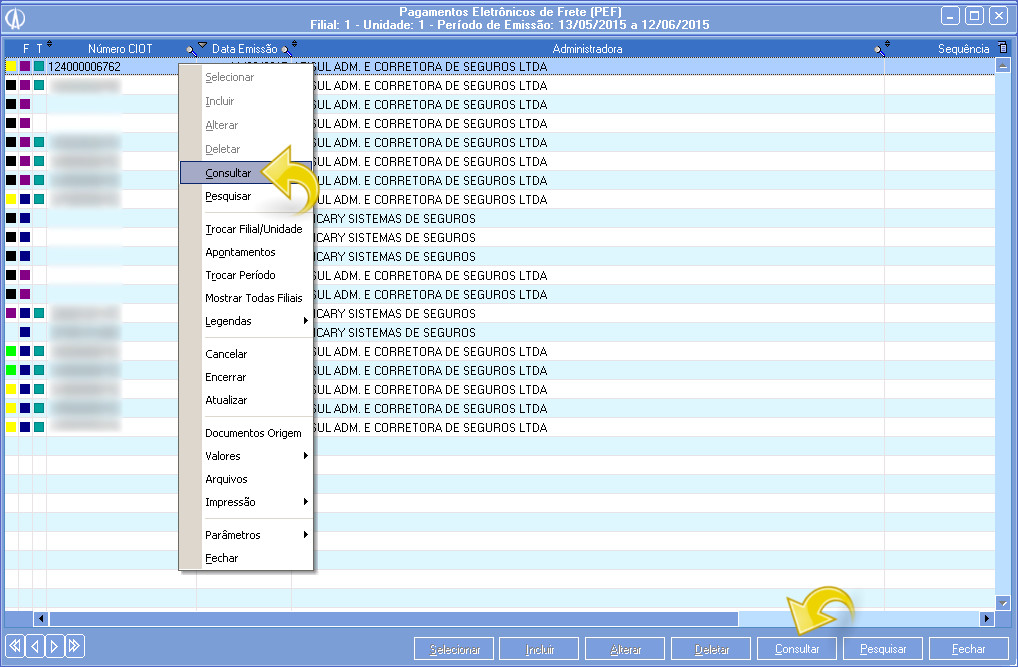
Task: Click the application logo in title bar
Action: [17, 17]
